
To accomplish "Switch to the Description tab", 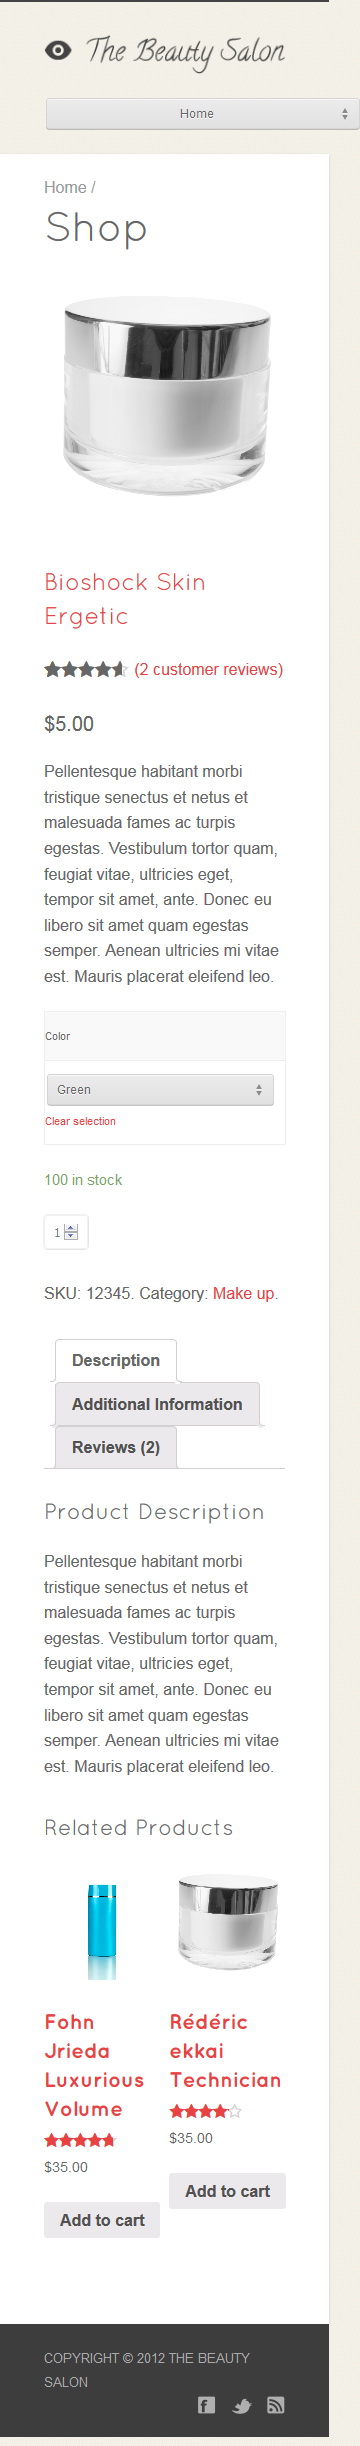I will tap(115, 1360).
